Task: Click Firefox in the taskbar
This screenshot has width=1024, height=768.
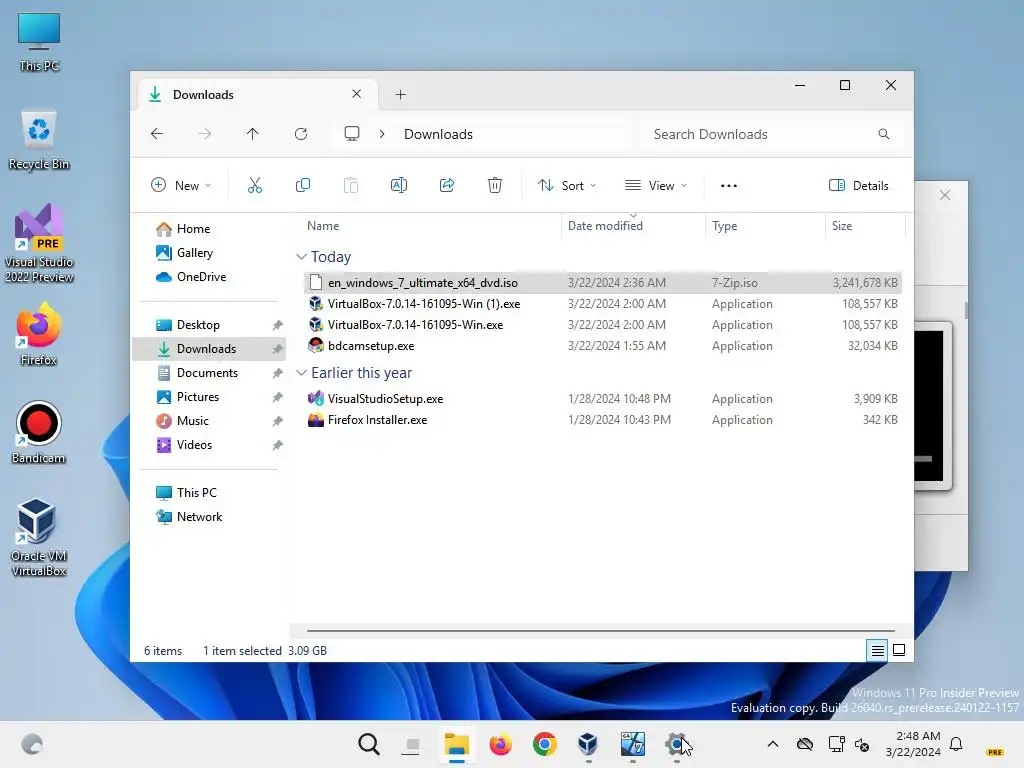Action: point(501,744)
